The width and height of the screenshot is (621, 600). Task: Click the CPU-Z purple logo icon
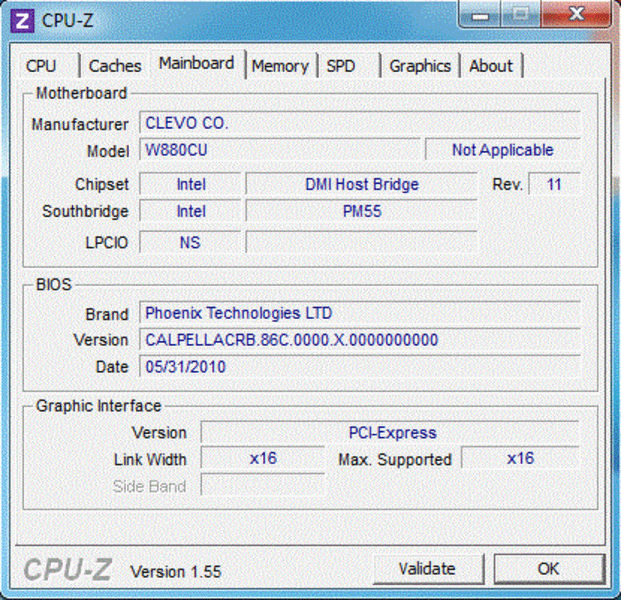pyautogui.click(x=22, y=21)
